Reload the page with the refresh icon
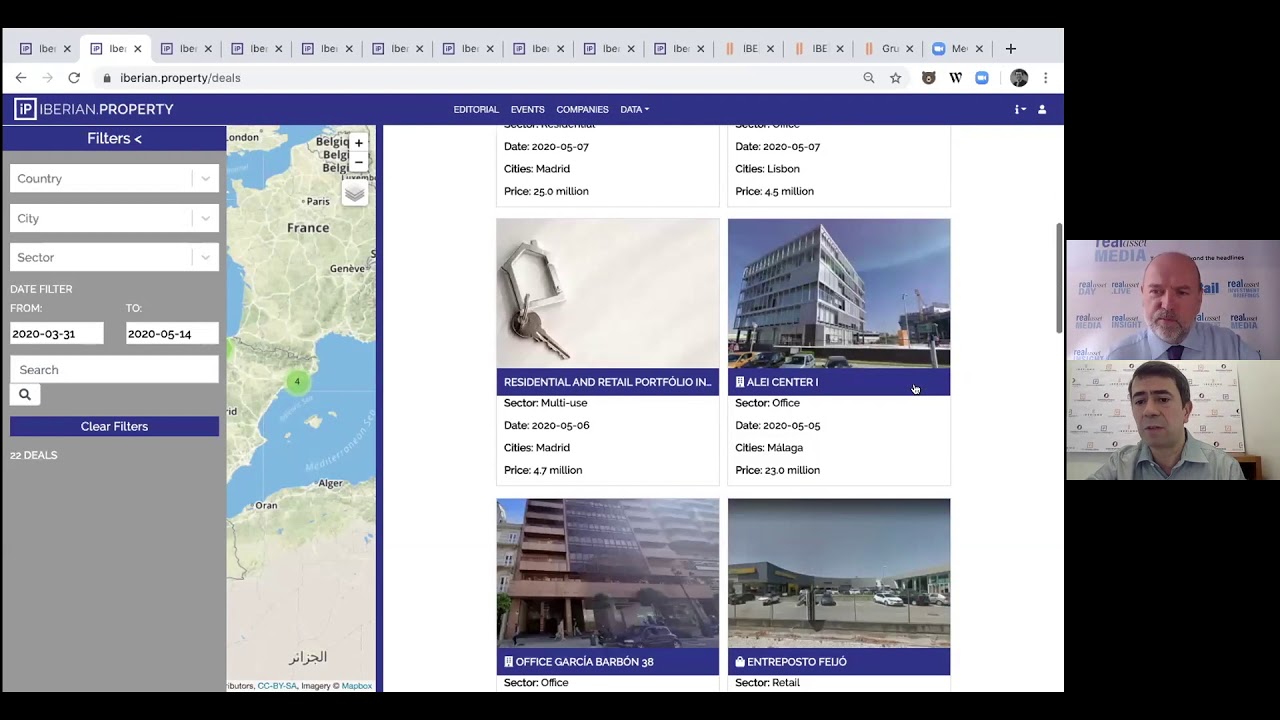The height and width of the screenshot is (720, 1280). click(x=74, y=78)
